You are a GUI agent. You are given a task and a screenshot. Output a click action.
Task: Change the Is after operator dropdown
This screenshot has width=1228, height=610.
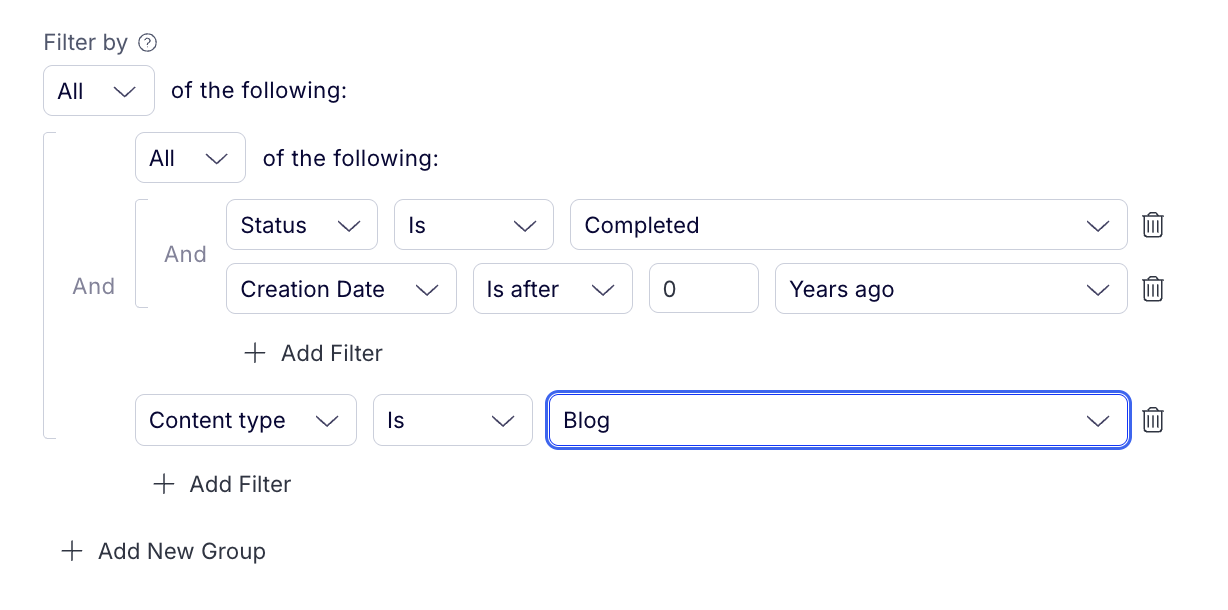552,289
